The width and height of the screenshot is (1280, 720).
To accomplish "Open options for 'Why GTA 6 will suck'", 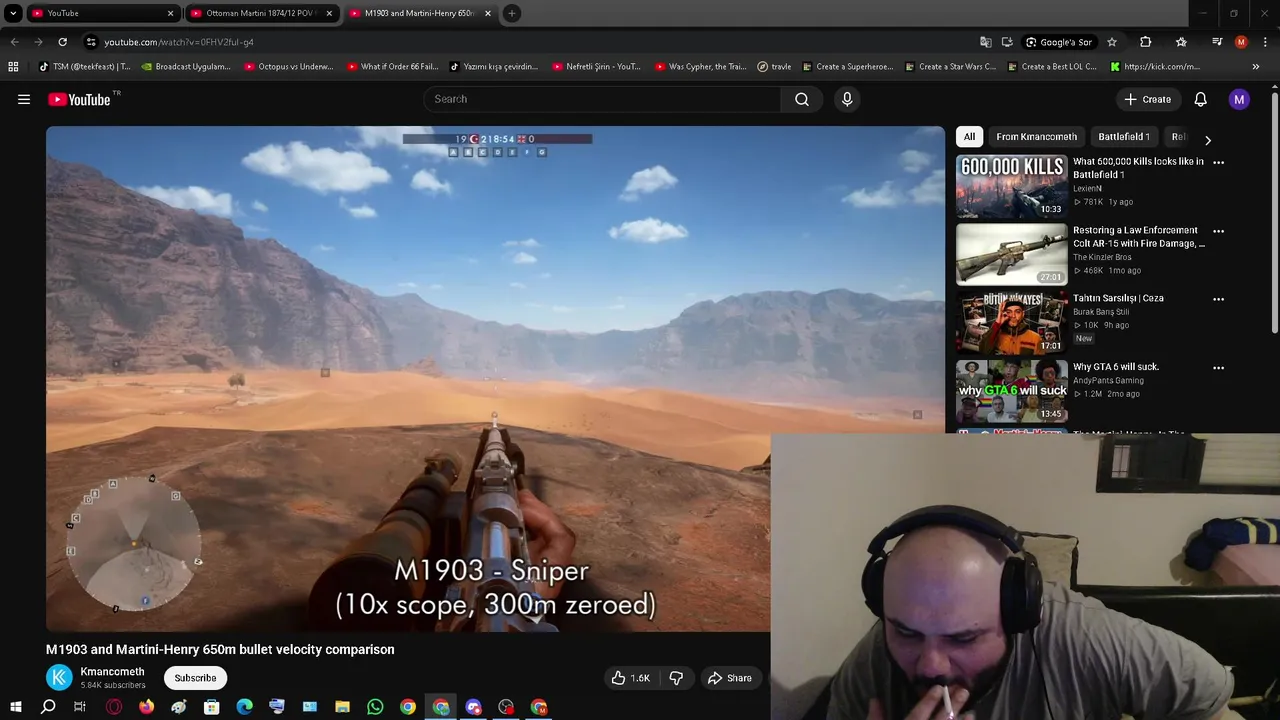I will click(1218, 368).
